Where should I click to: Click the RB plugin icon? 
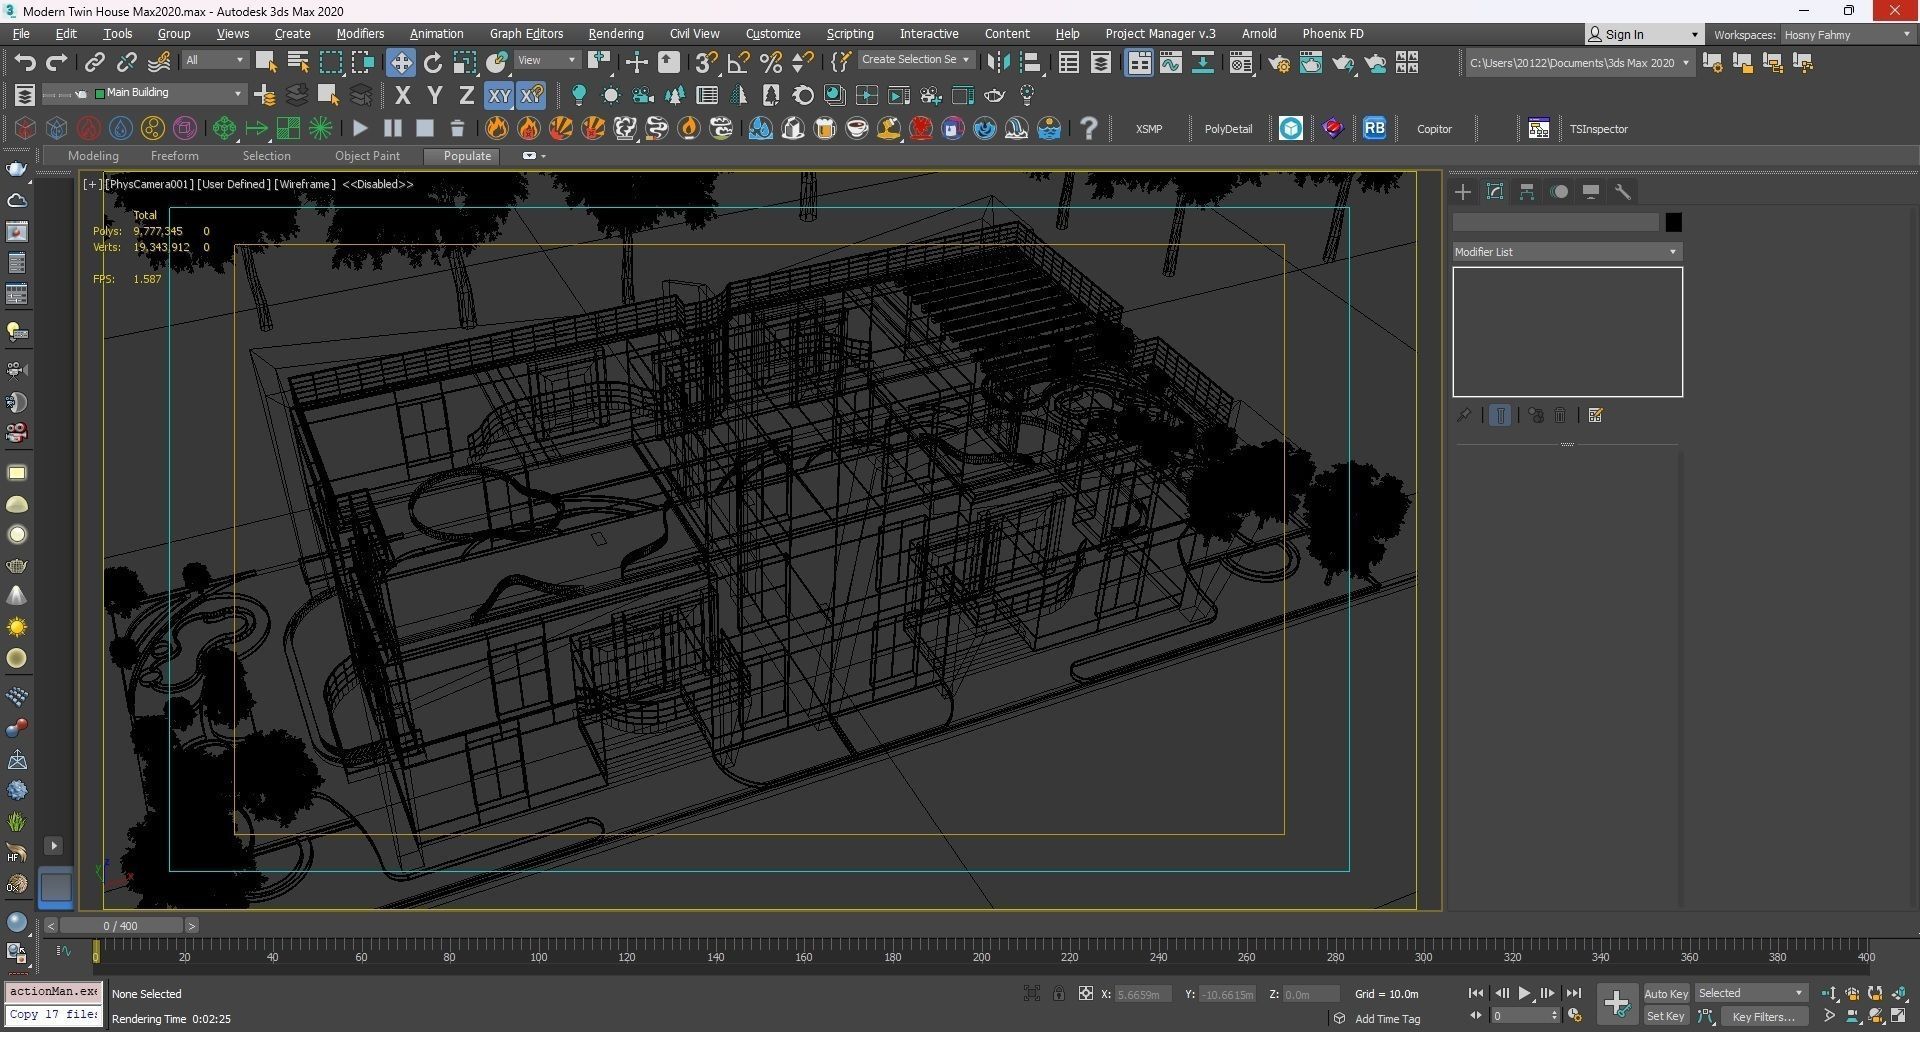click(1374, 129)
